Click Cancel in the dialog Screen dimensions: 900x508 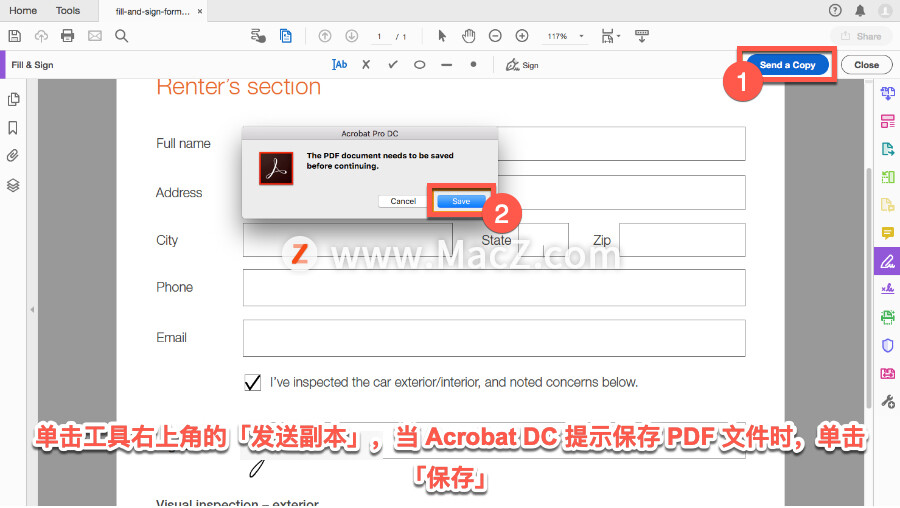pos(403,201)
